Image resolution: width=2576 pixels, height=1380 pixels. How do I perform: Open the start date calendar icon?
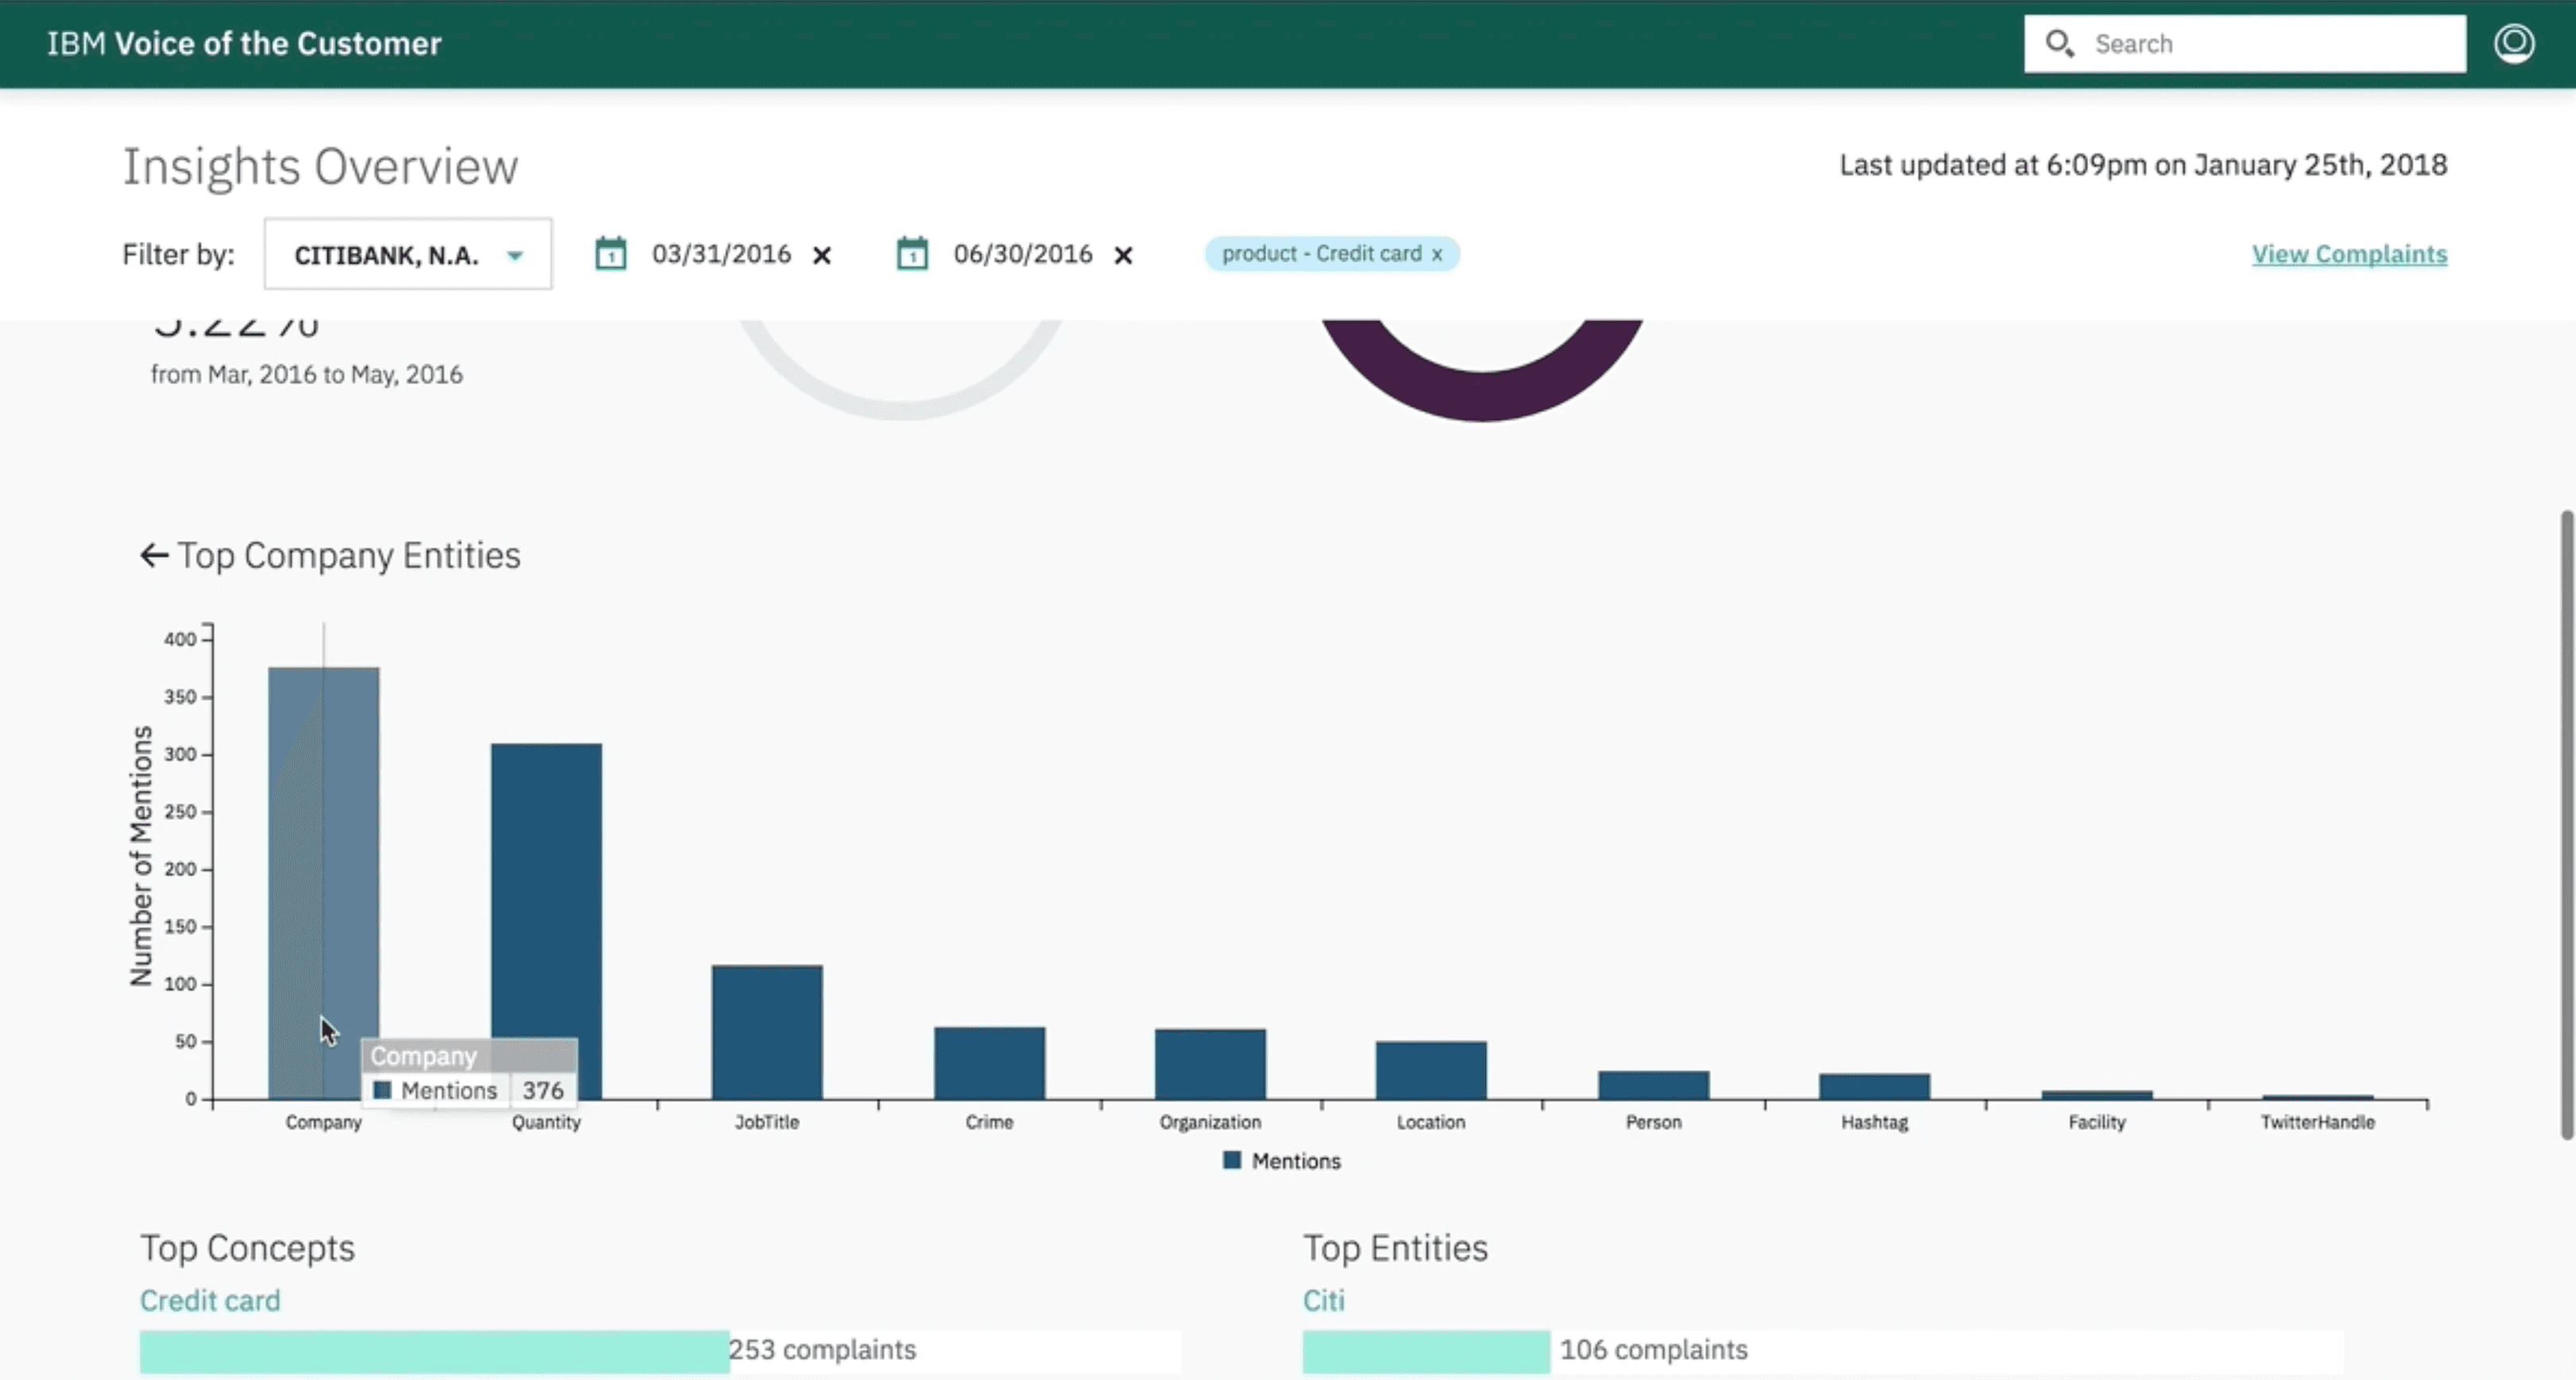point(610,254)
